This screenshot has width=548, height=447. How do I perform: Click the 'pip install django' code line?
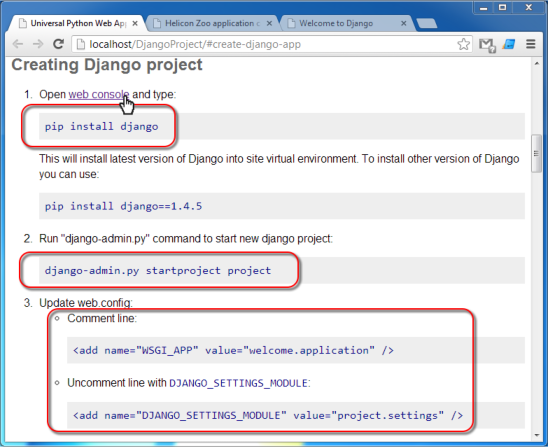pos(101,127)
